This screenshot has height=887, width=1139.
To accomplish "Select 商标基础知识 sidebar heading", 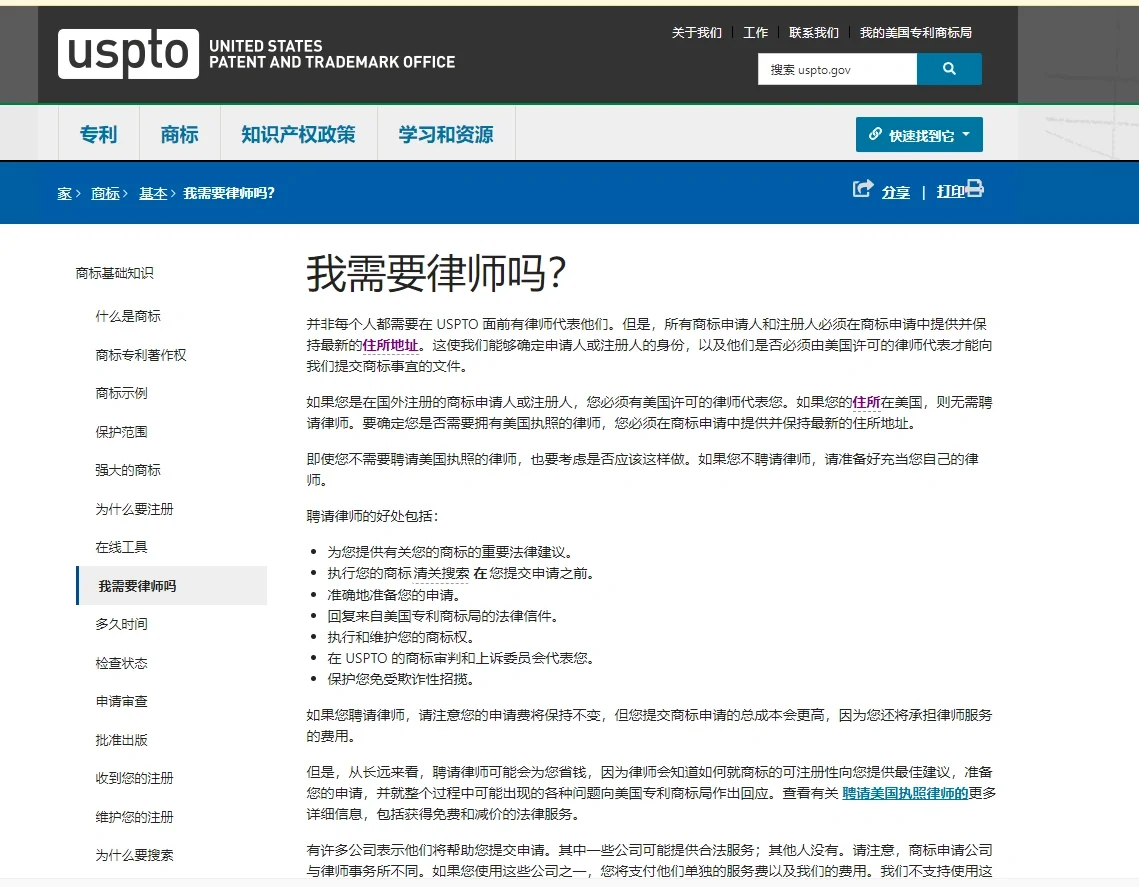I will 115,273.
